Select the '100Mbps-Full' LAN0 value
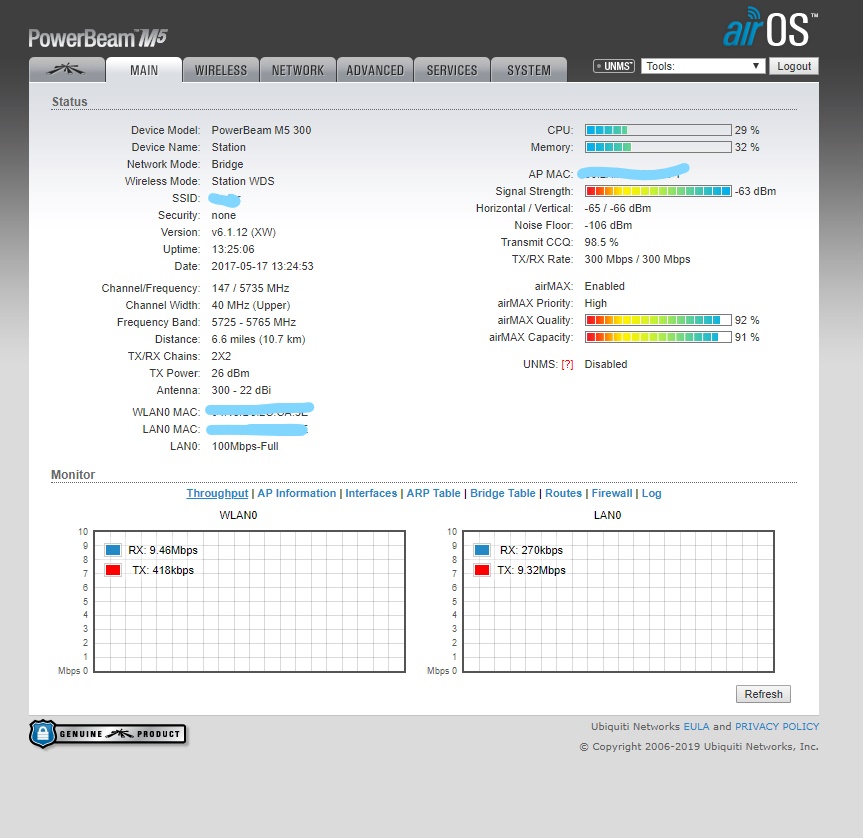Viewport: 863px width, 838px height. 245,446
